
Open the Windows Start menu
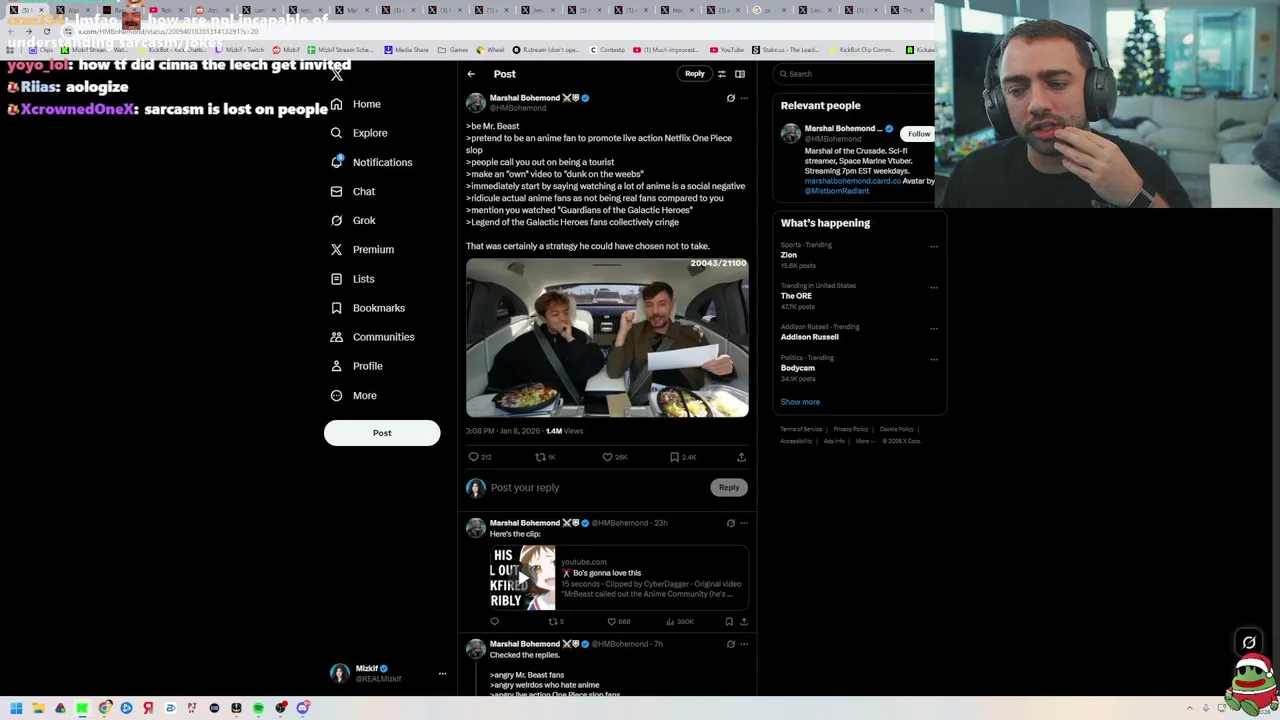coord(16,708)
